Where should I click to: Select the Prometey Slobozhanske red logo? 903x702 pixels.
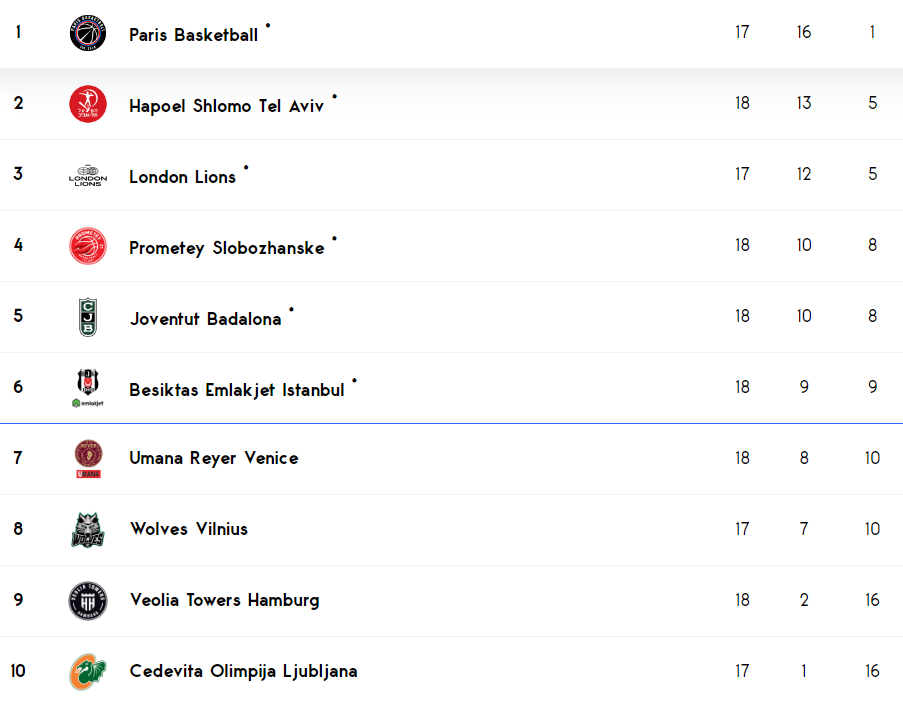[x=88, y=246]
